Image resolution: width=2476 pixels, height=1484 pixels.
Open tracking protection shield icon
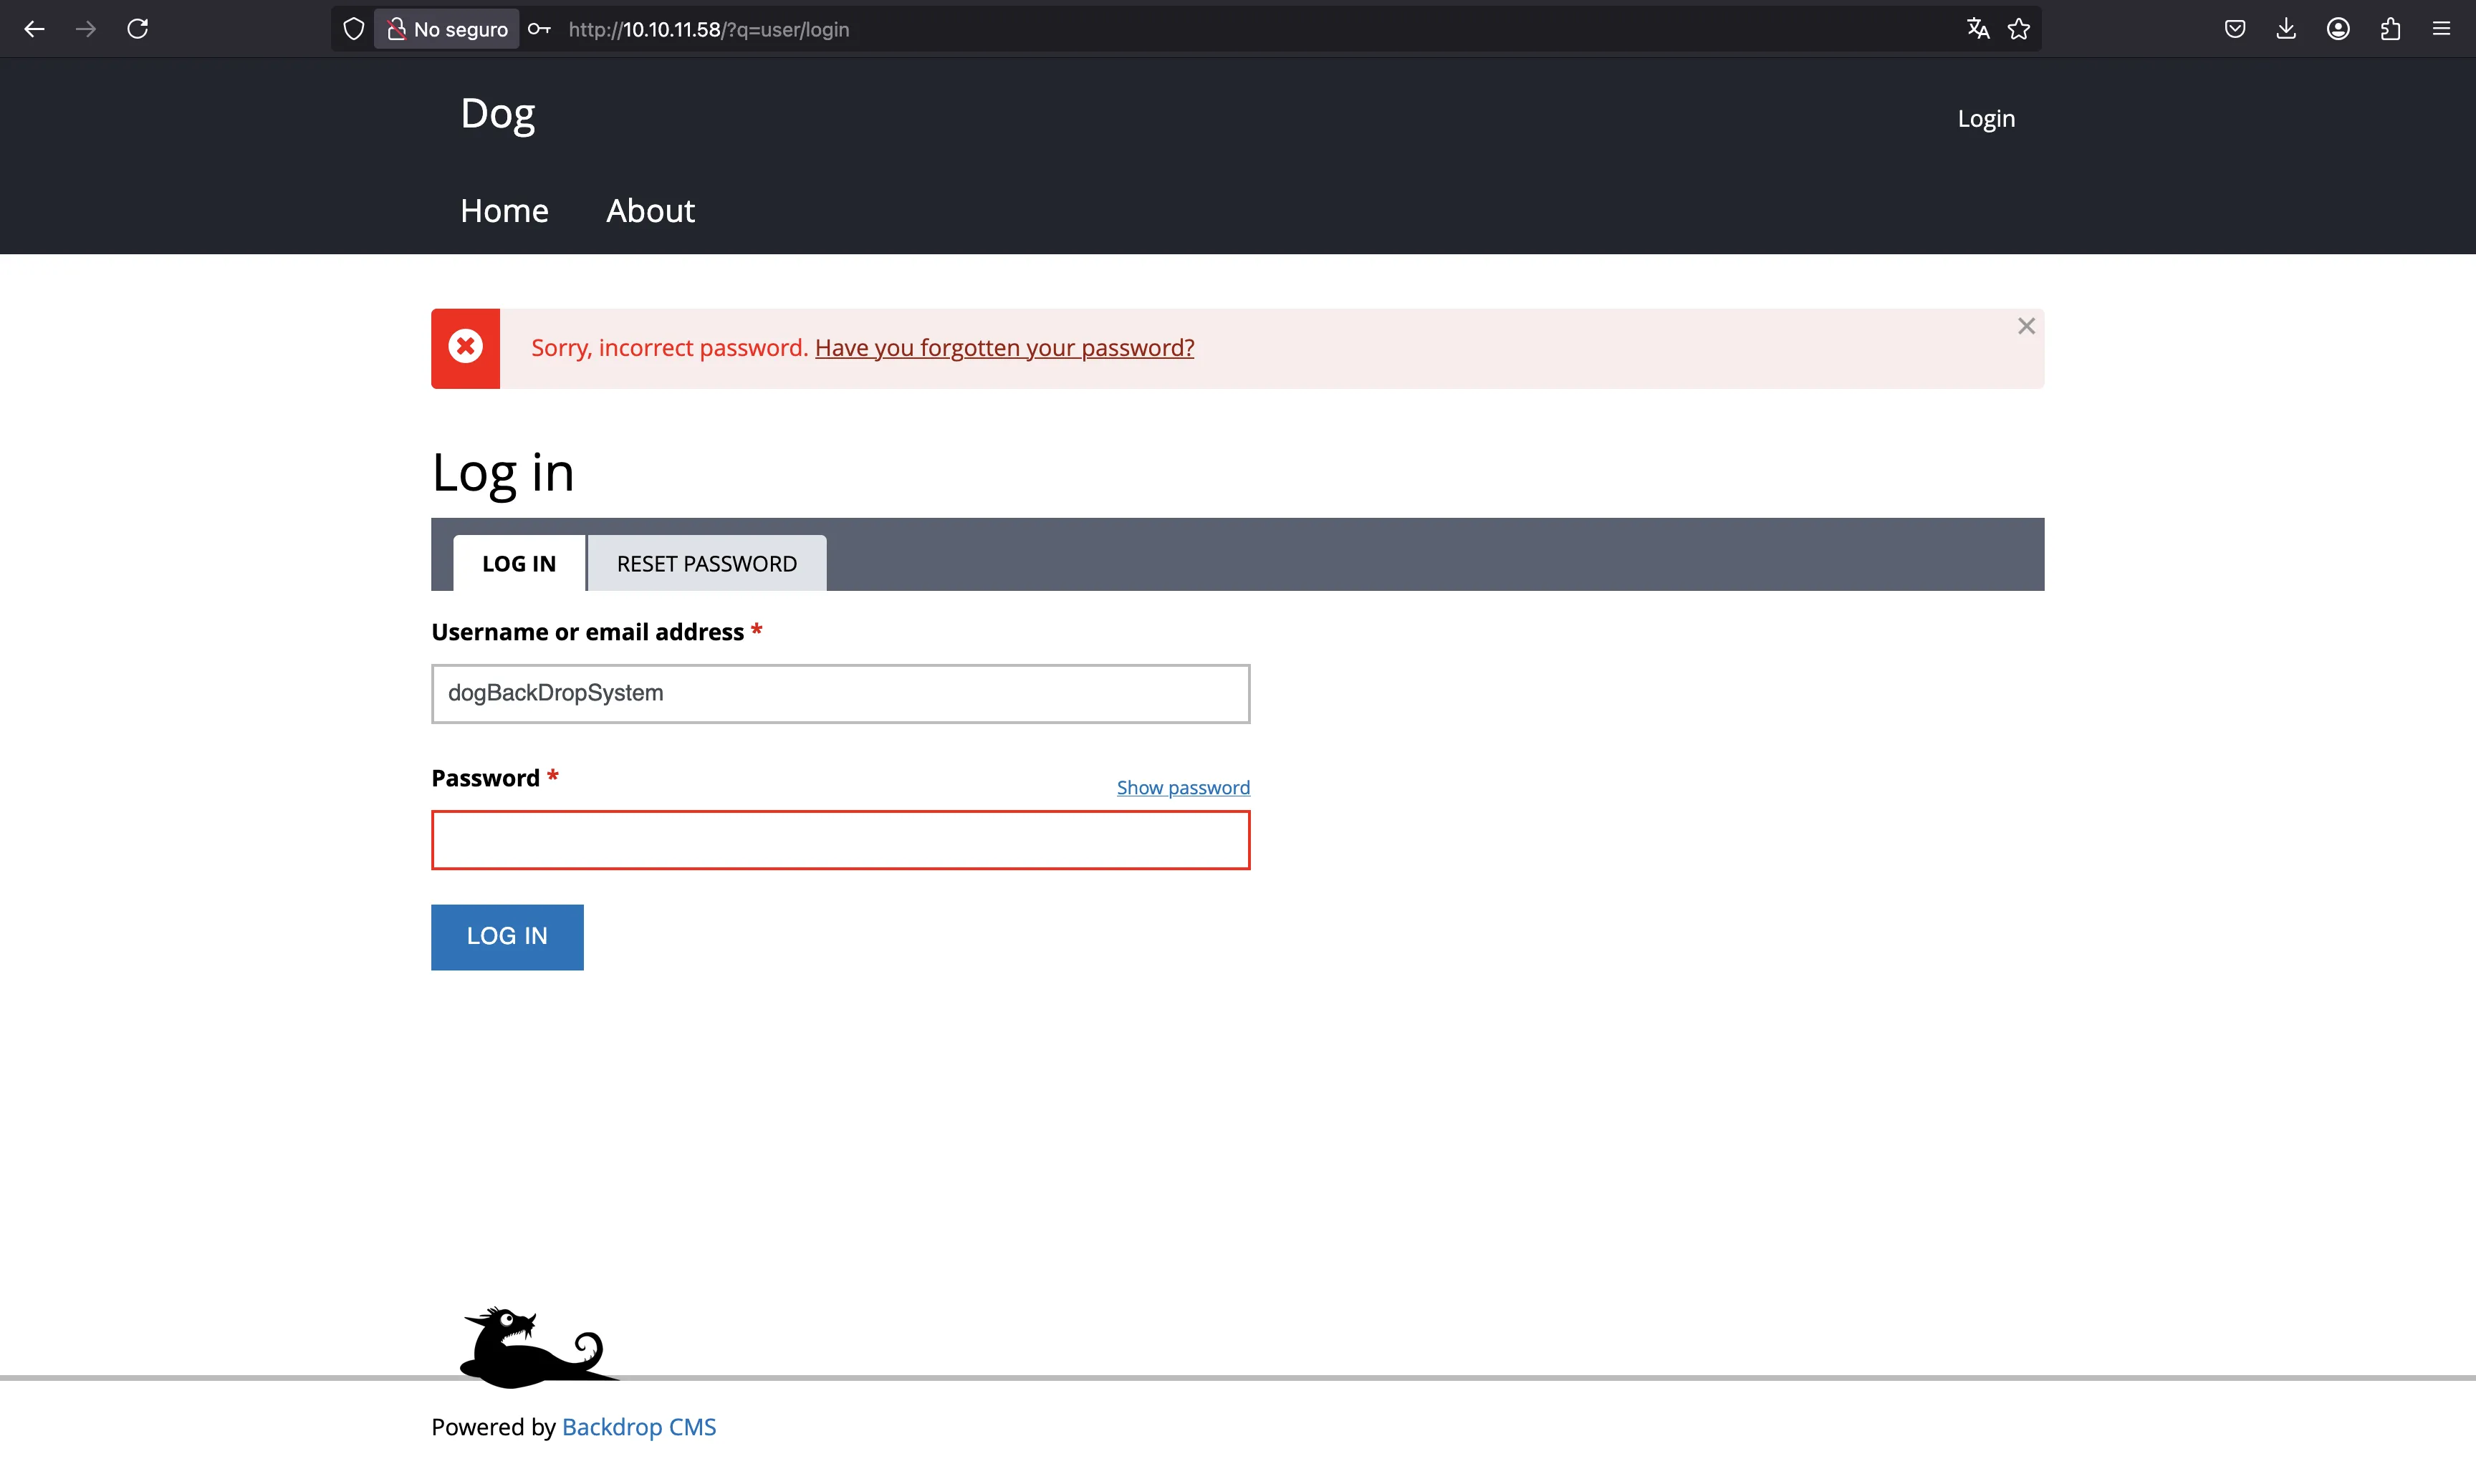(x=353, y=29)
